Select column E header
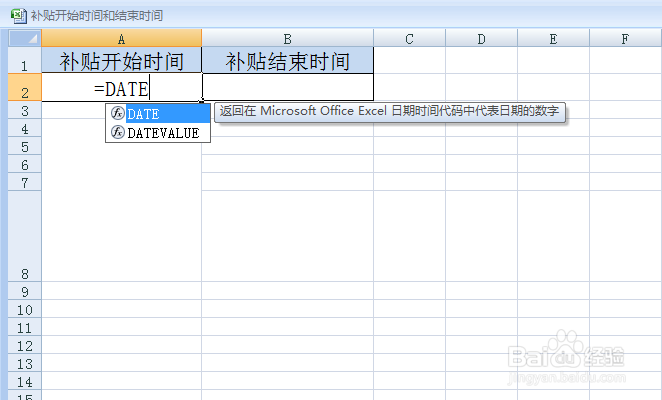This screenshot has height=400, width=662. point(553,38)
